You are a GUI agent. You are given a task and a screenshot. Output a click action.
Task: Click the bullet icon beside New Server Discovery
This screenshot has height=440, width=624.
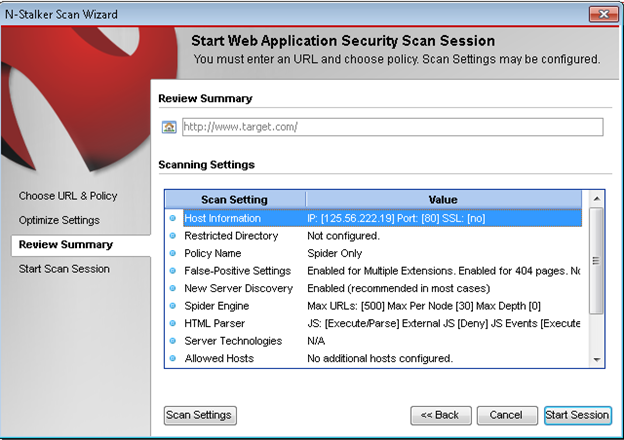pyautogui.click(x=173, y=288)
